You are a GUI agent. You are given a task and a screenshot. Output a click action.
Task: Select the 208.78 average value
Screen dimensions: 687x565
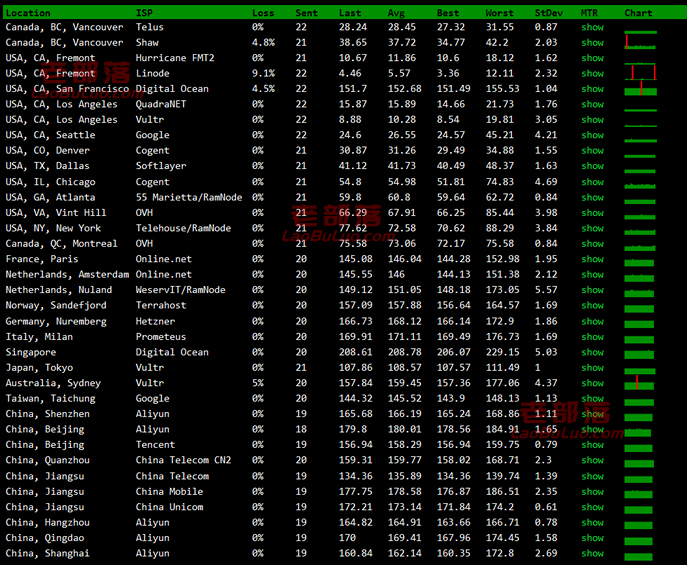click(404, 352)
